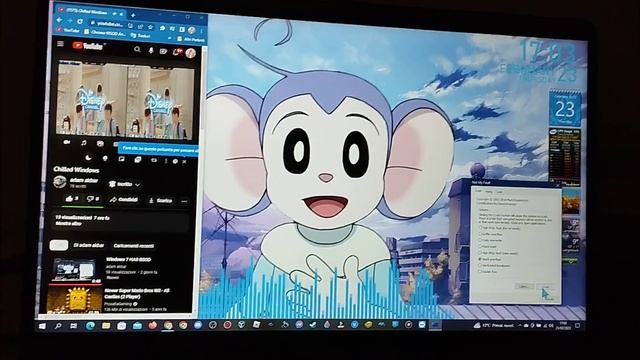Click the Firefox icon in the taskbar
Image resolution: width=640 pixels, height=360 pixels.
(153, 325)
